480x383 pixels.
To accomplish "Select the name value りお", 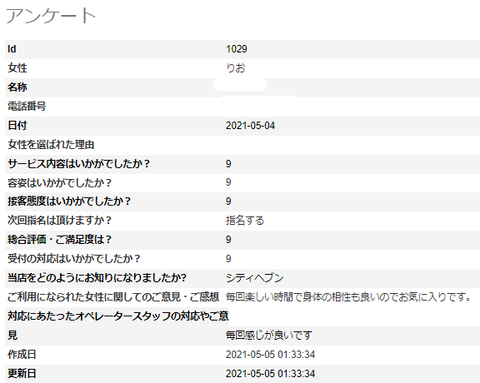I will click(x=235, y=68).
